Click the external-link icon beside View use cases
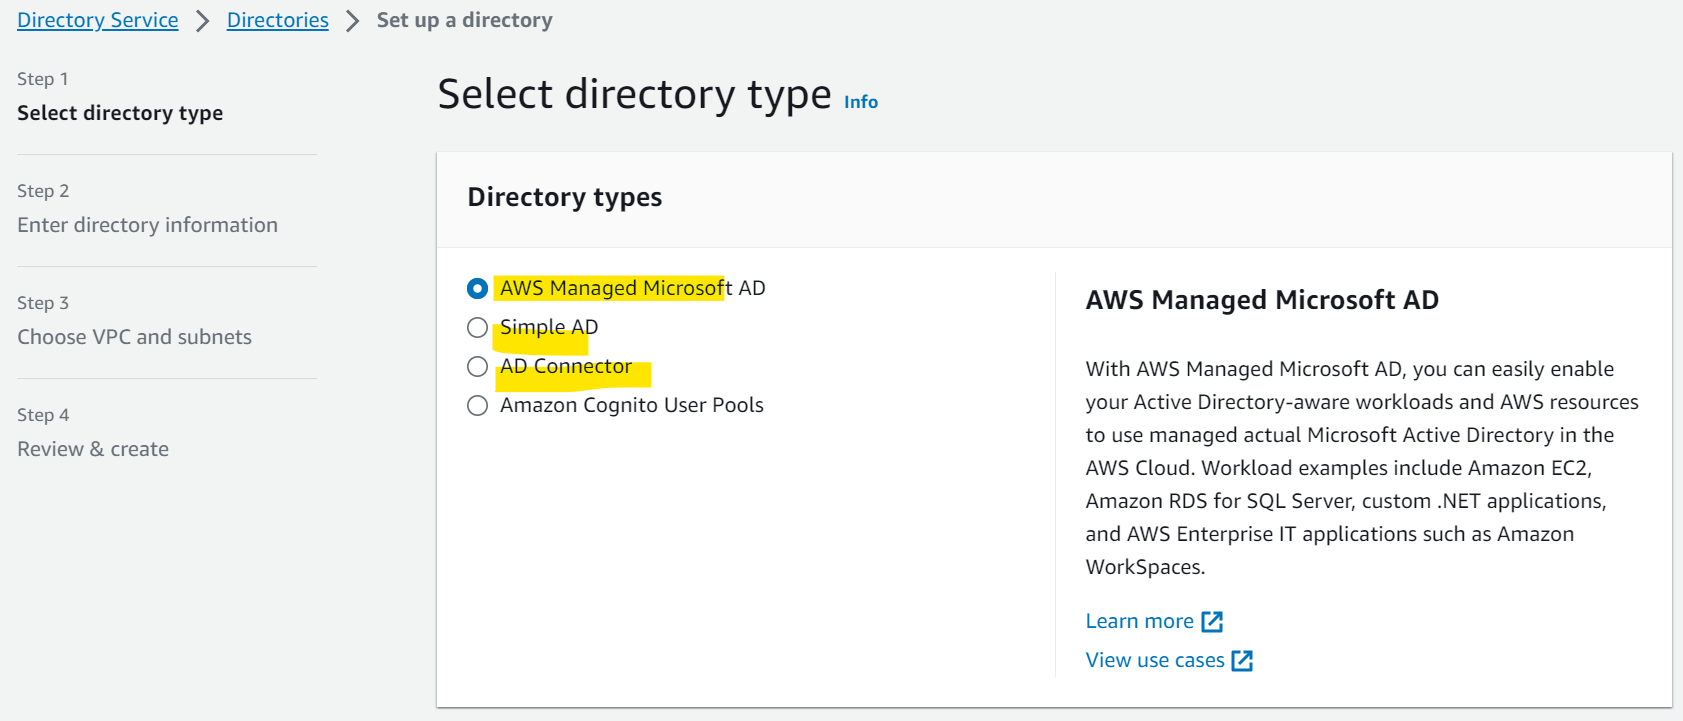 1242,661
